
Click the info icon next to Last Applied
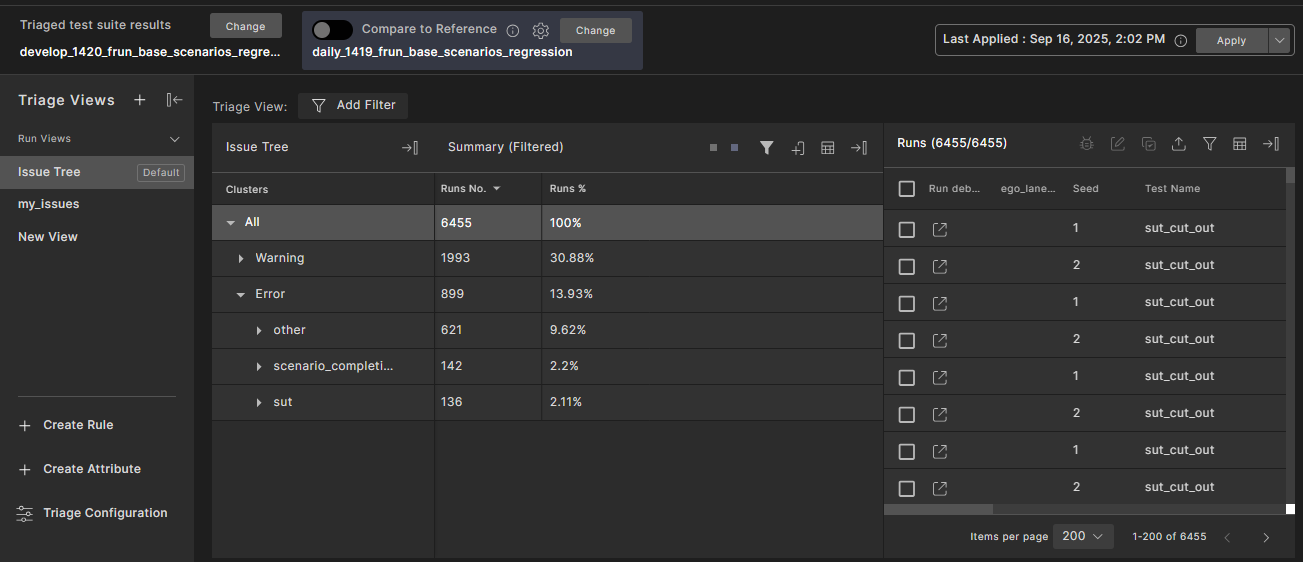1180,40
